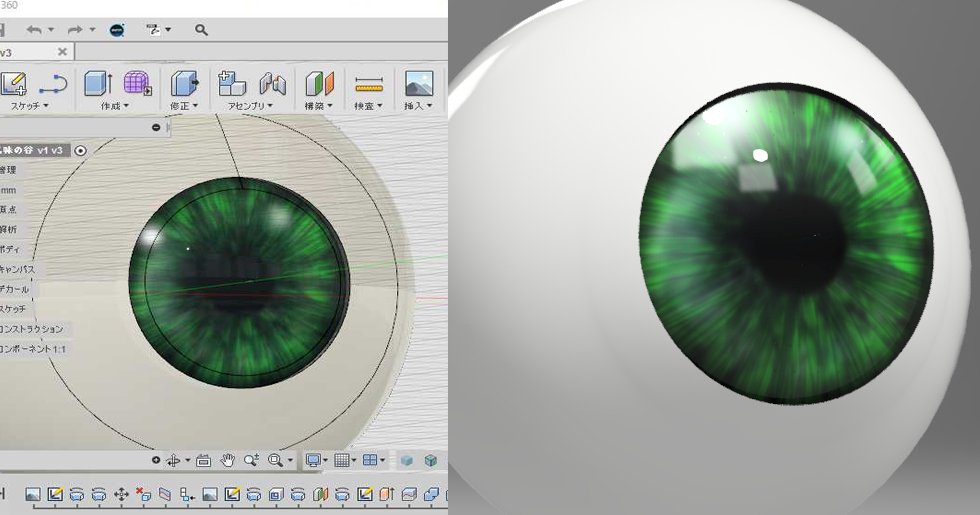
Task: Click the Display Settings monitor icon
Action: click(312, 461)
